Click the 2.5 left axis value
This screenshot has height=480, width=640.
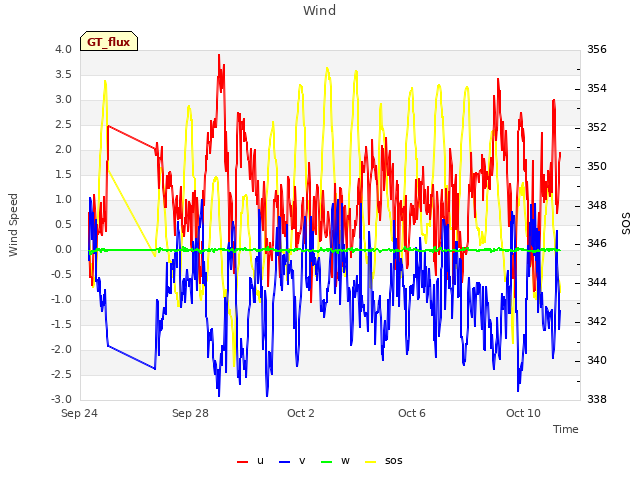(x=63, y=124)
